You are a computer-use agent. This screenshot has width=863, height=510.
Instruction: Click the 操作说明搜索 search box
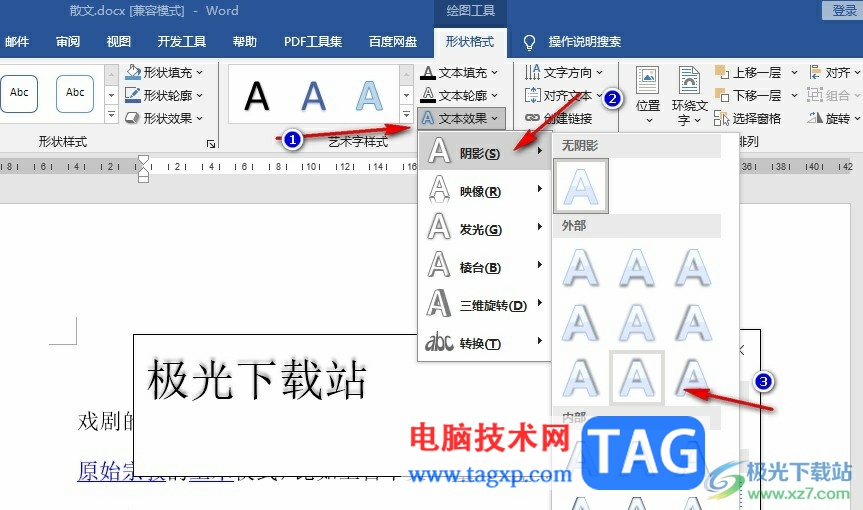pos(585,42)
